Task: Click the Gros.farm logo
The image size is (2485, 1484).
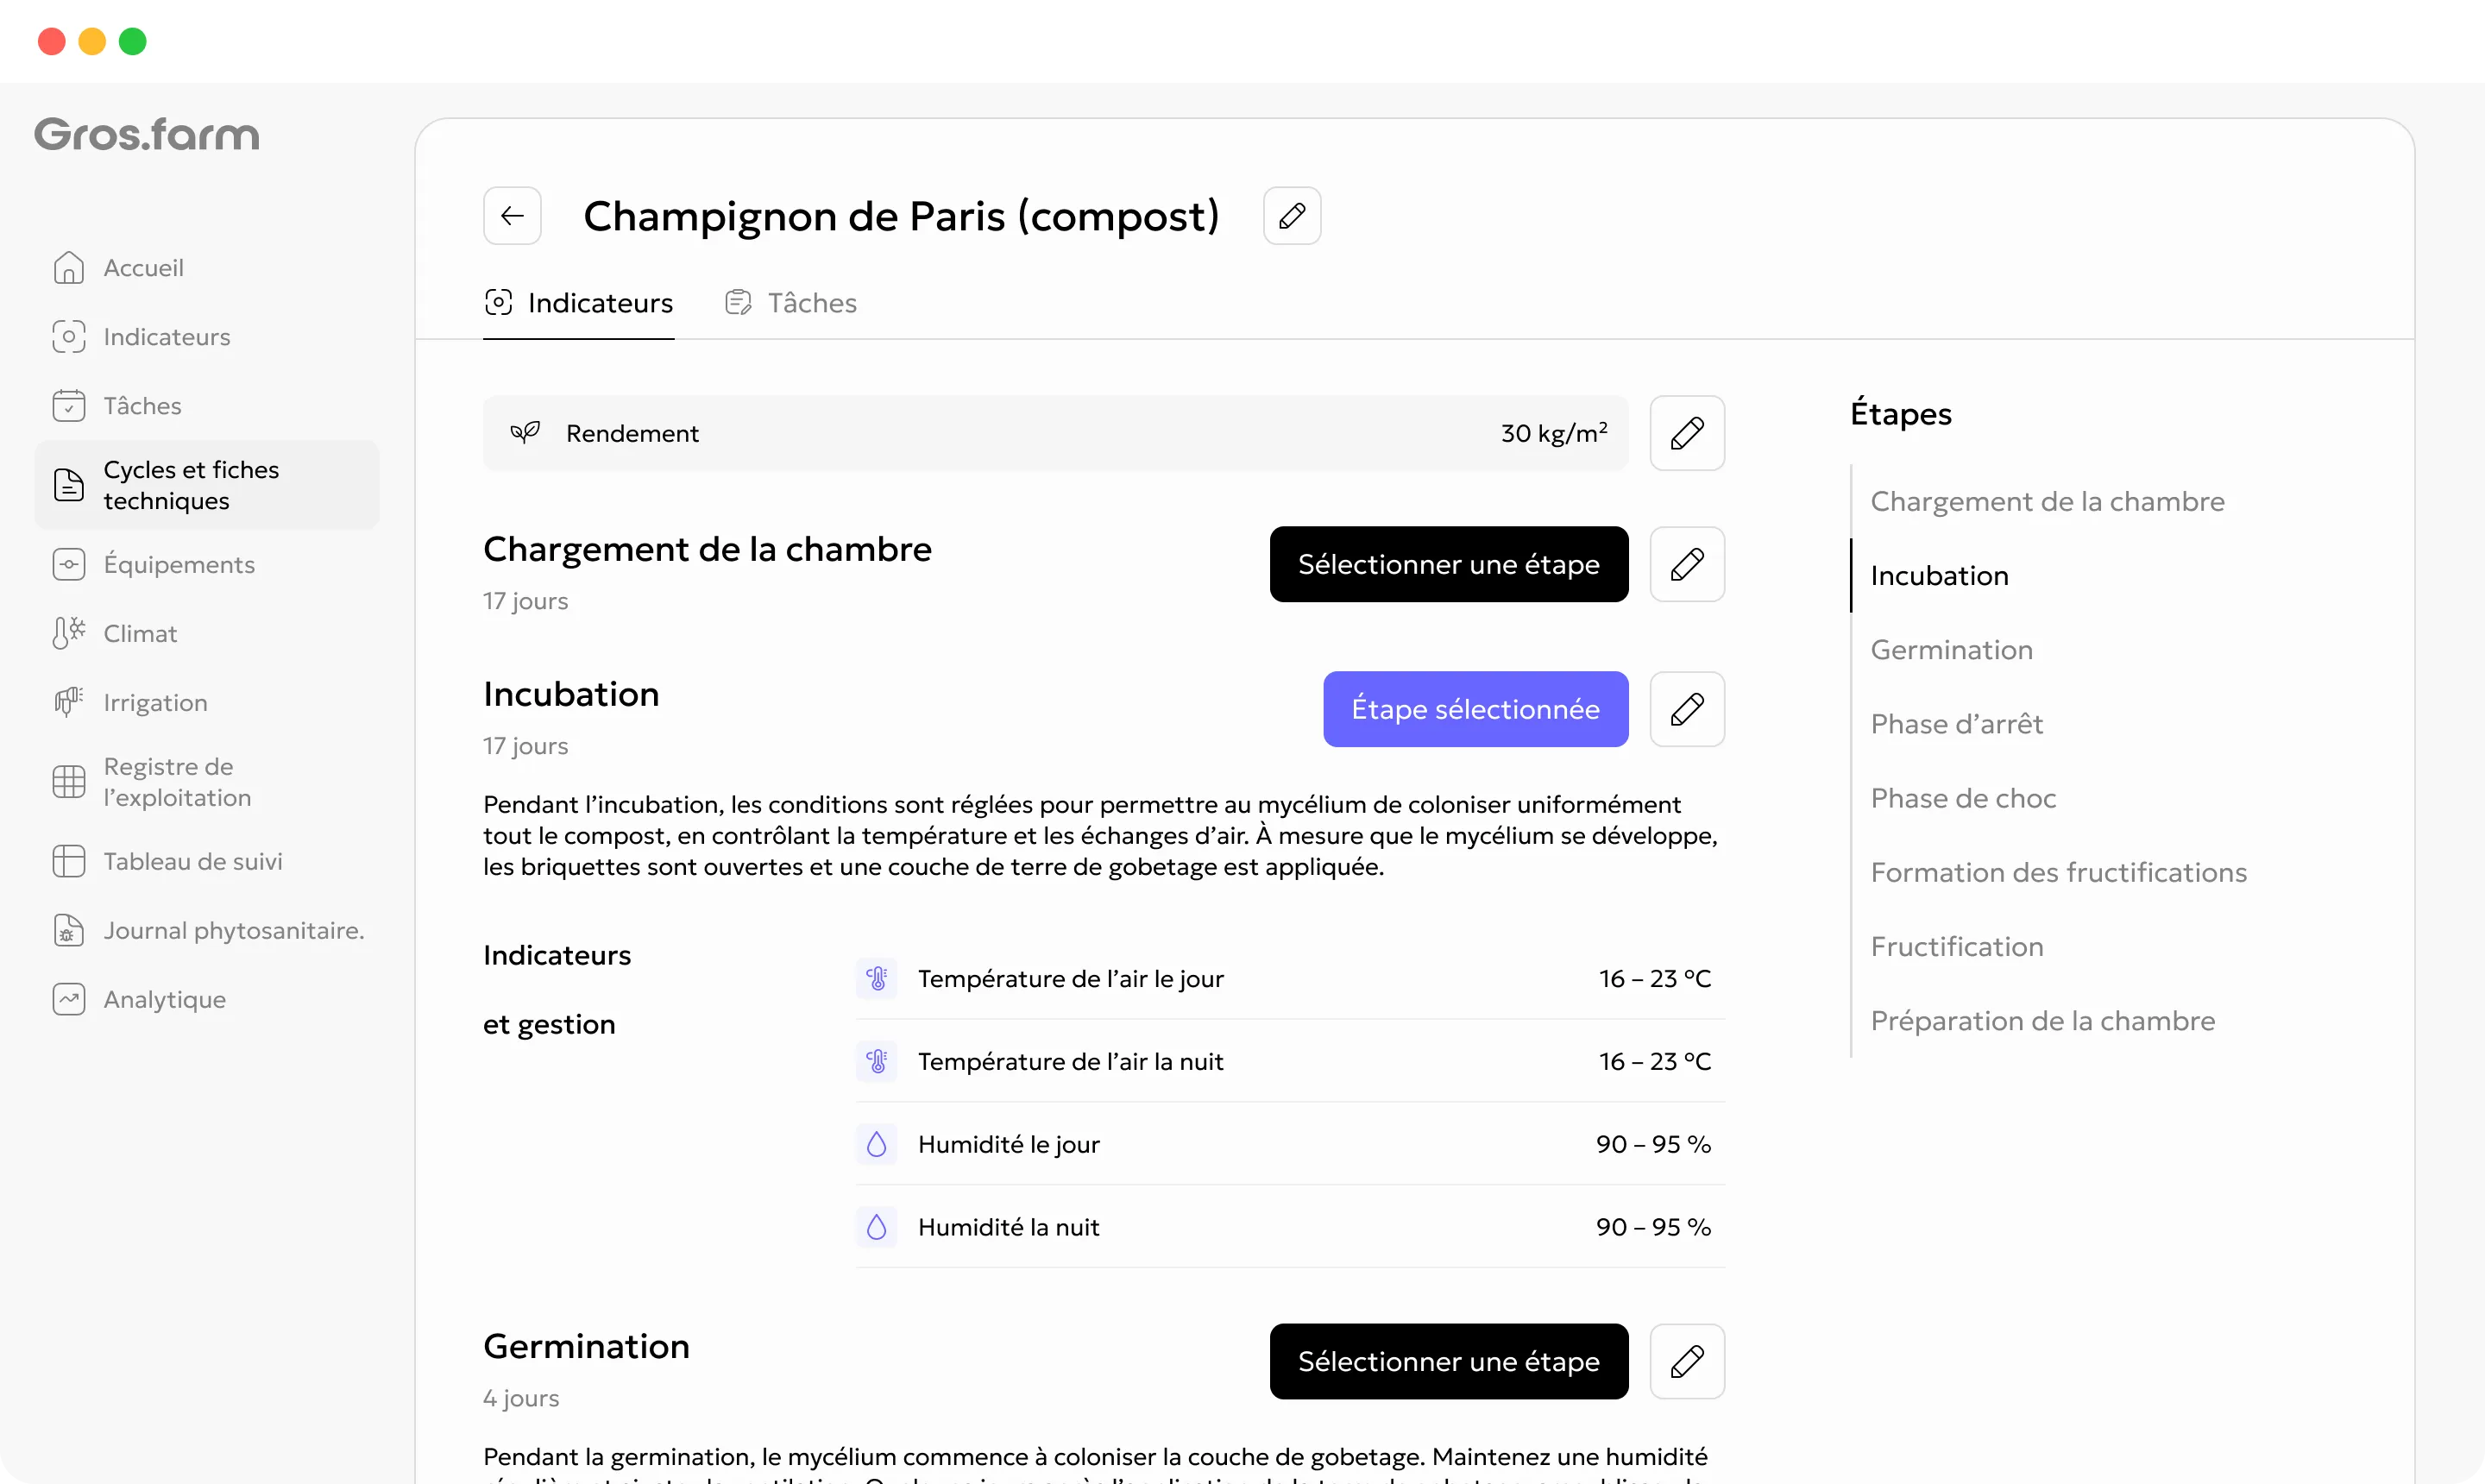Action: [x=147, y=134]
